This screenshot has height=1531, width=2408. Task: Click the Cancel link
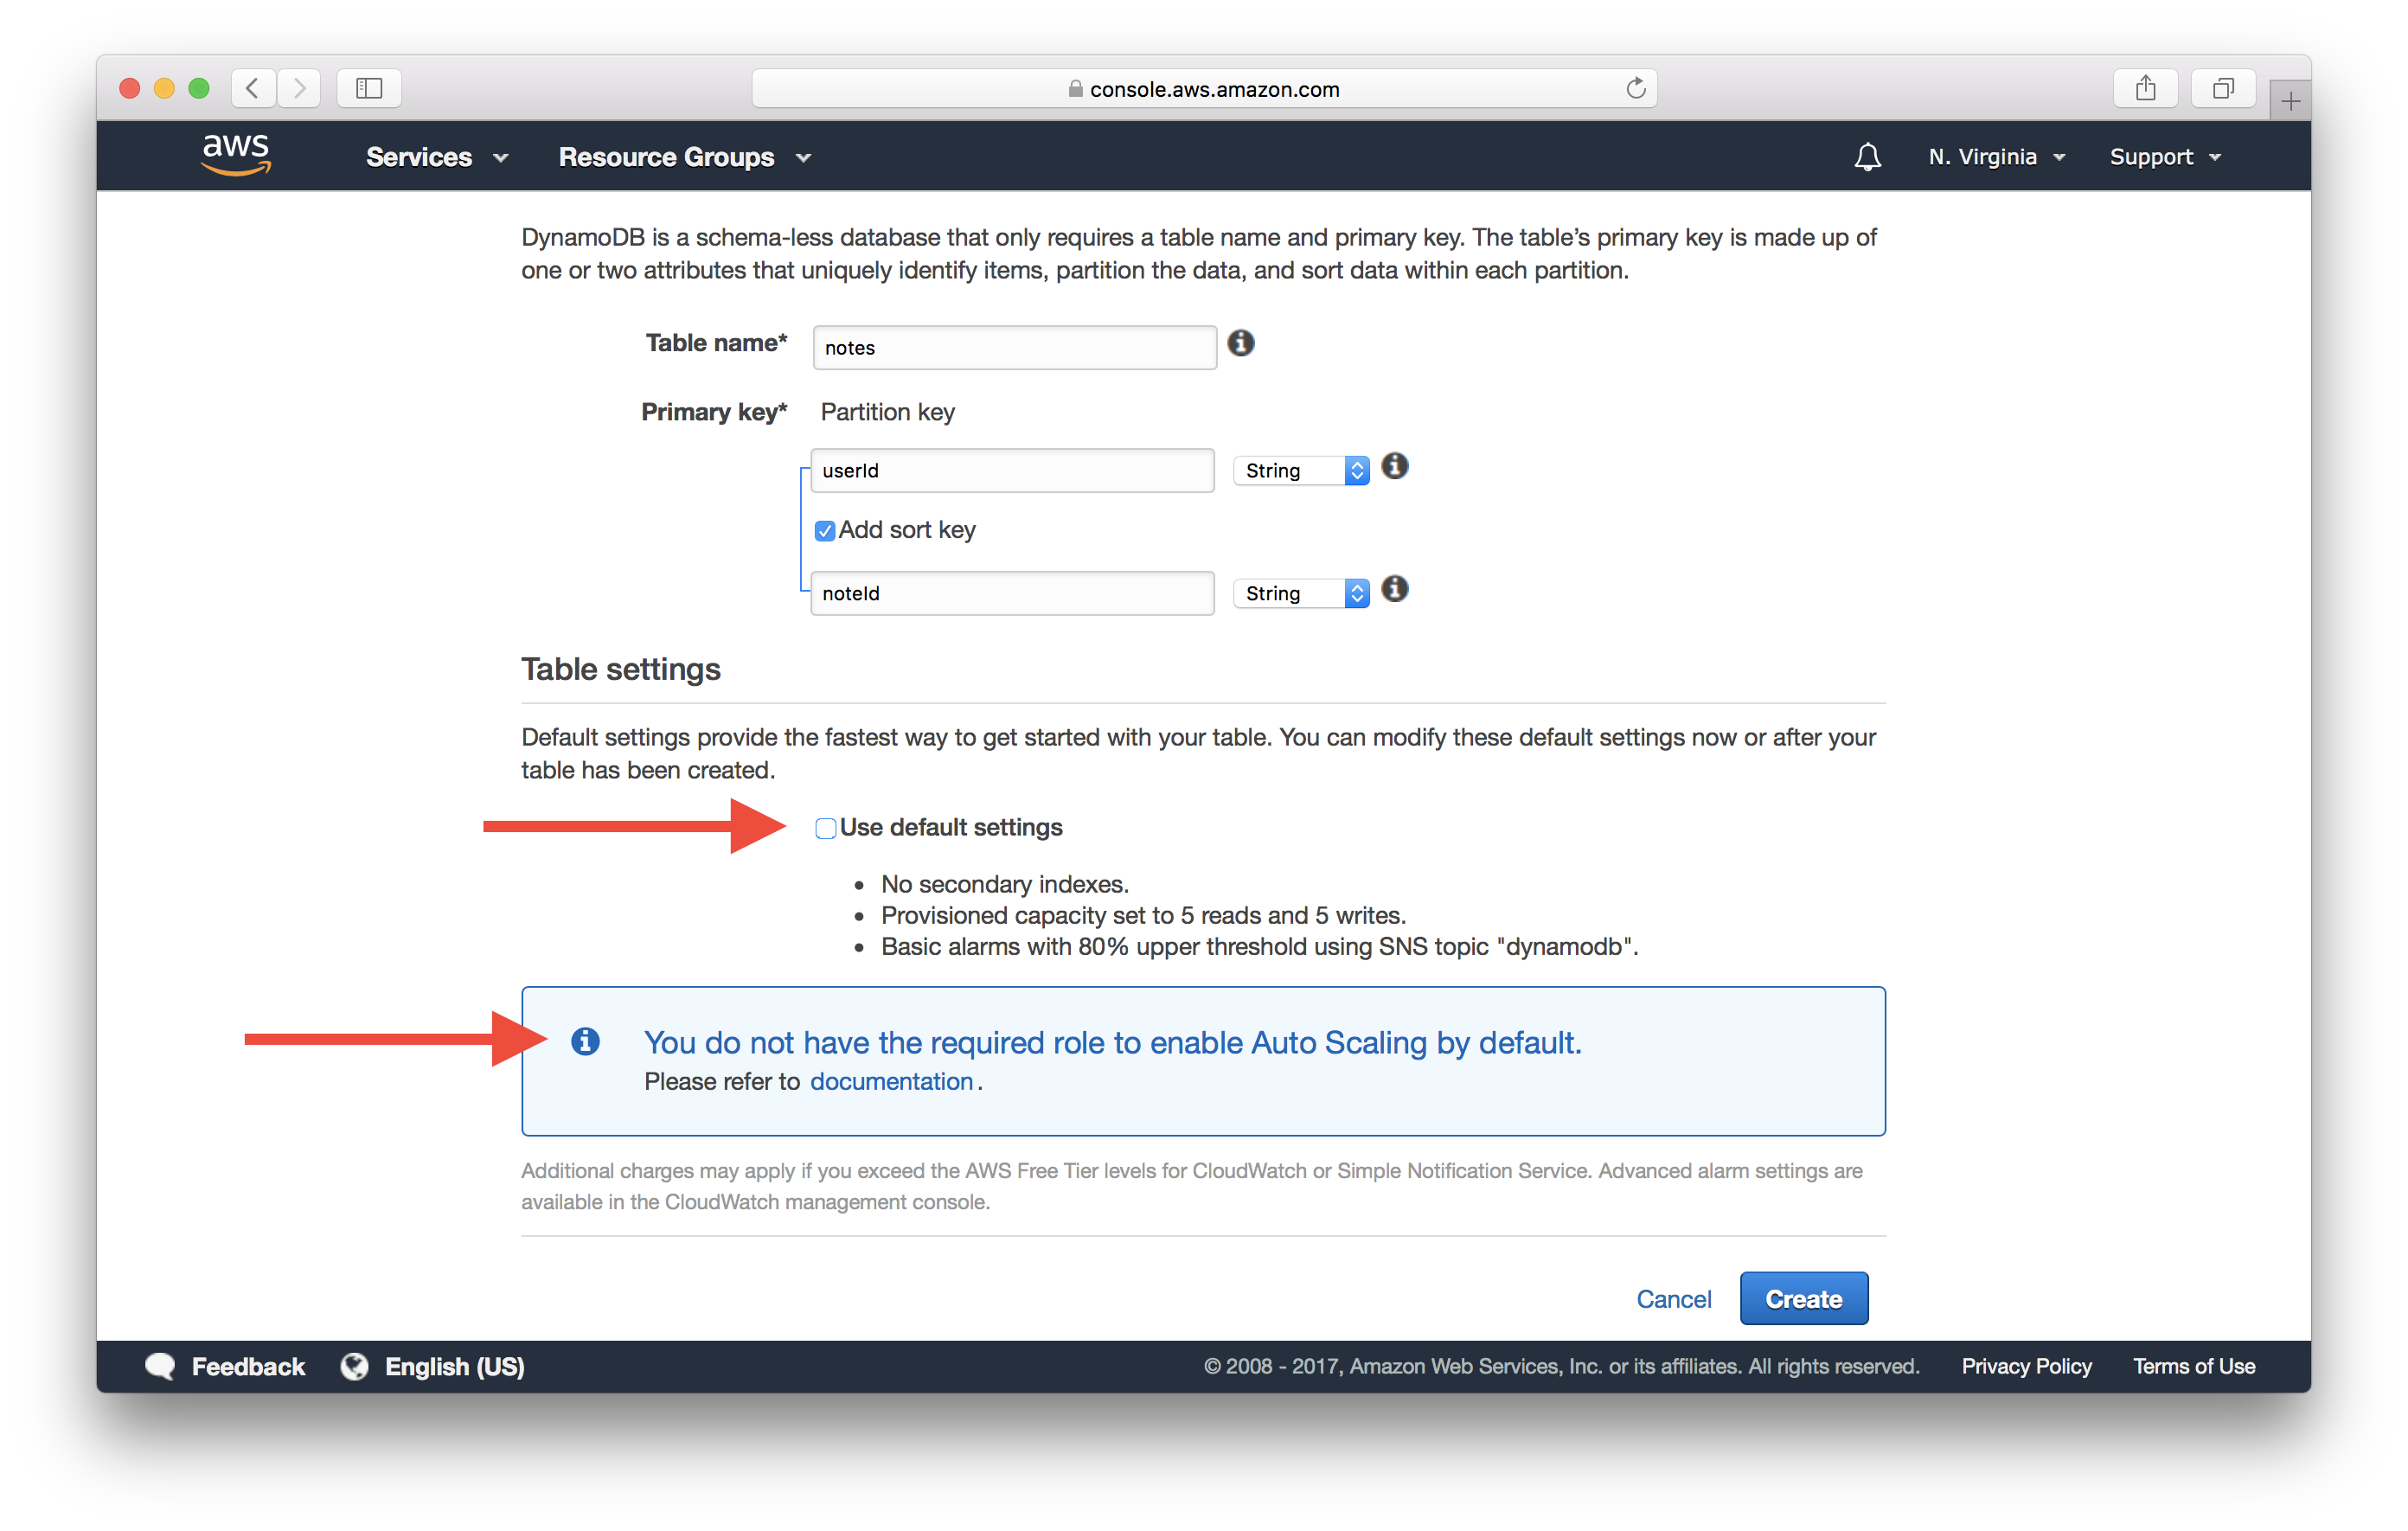coord(1673,1298)
